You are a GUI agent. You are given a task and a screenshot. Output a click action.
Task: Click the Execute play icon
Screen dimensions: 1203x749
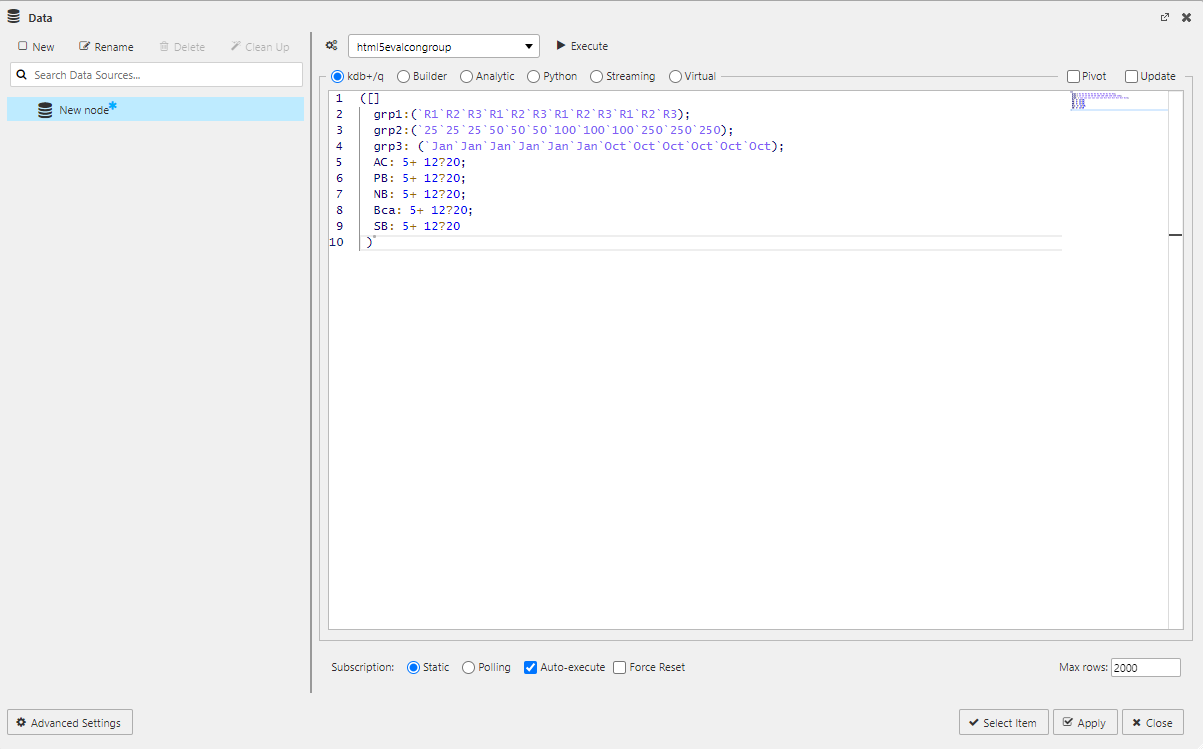561,46
